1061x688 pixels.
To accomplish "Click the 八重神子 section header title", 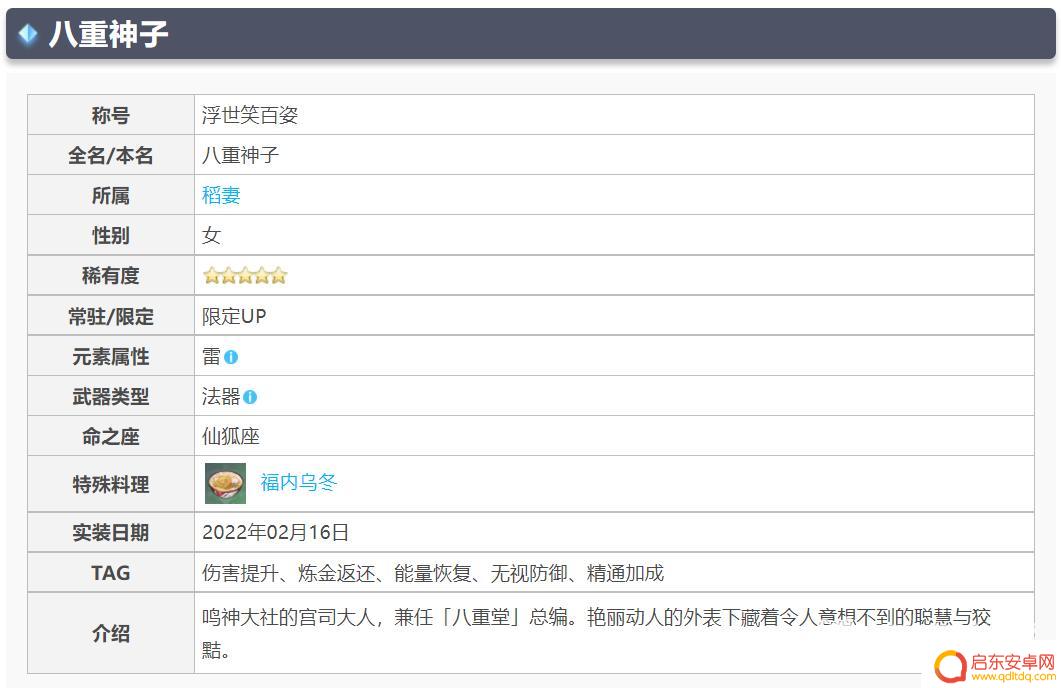I will click(108, 33).
